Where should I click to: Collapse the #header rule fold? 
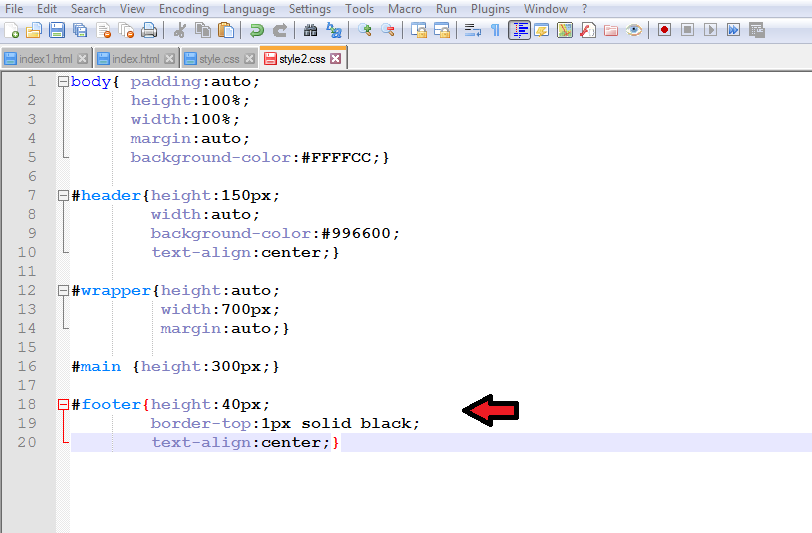[x=63, y=195]
